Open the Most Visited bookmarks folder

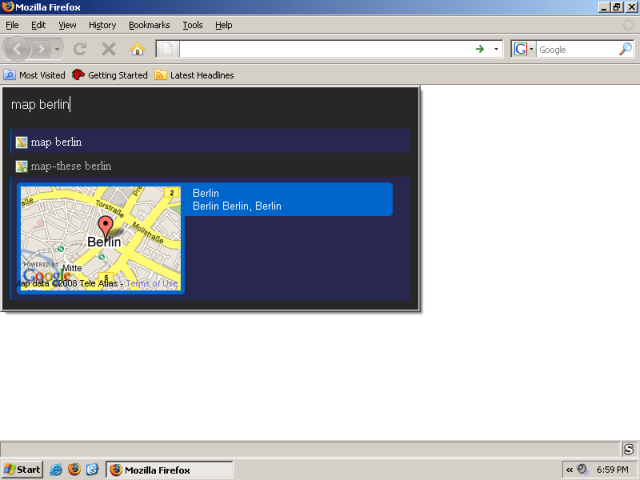pos(34,75)
